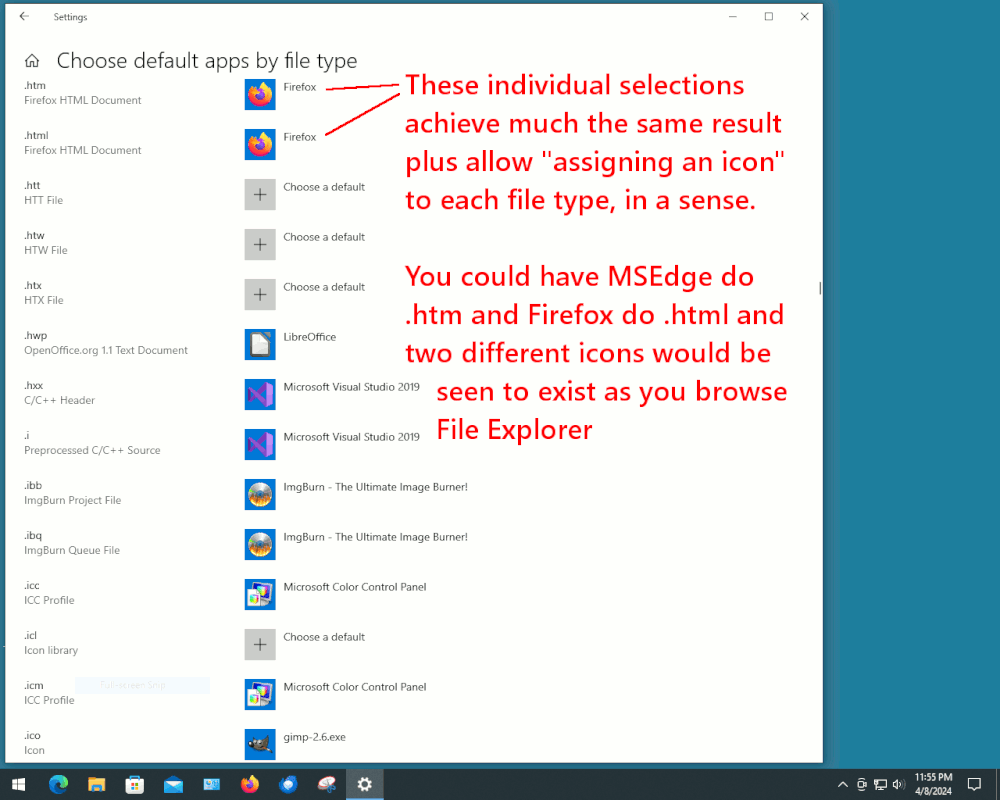Click the '.htm' extension label
The height and width of the screenshot is (800, 1000).
[x=35, y=85]
